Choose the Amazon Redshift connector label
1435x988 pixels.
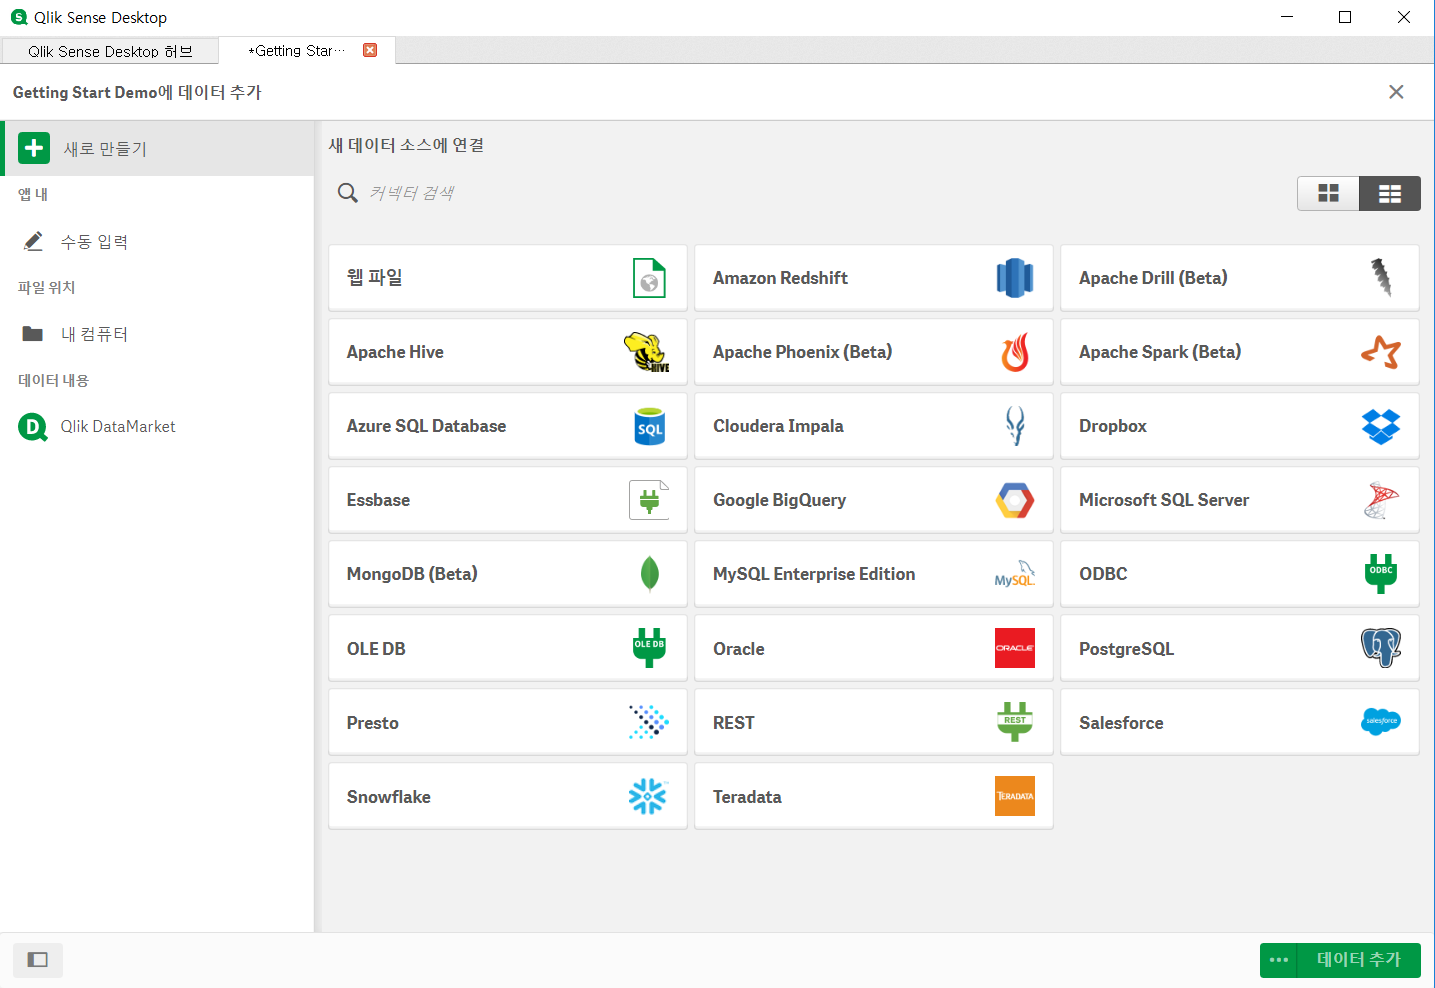[780, 278]
